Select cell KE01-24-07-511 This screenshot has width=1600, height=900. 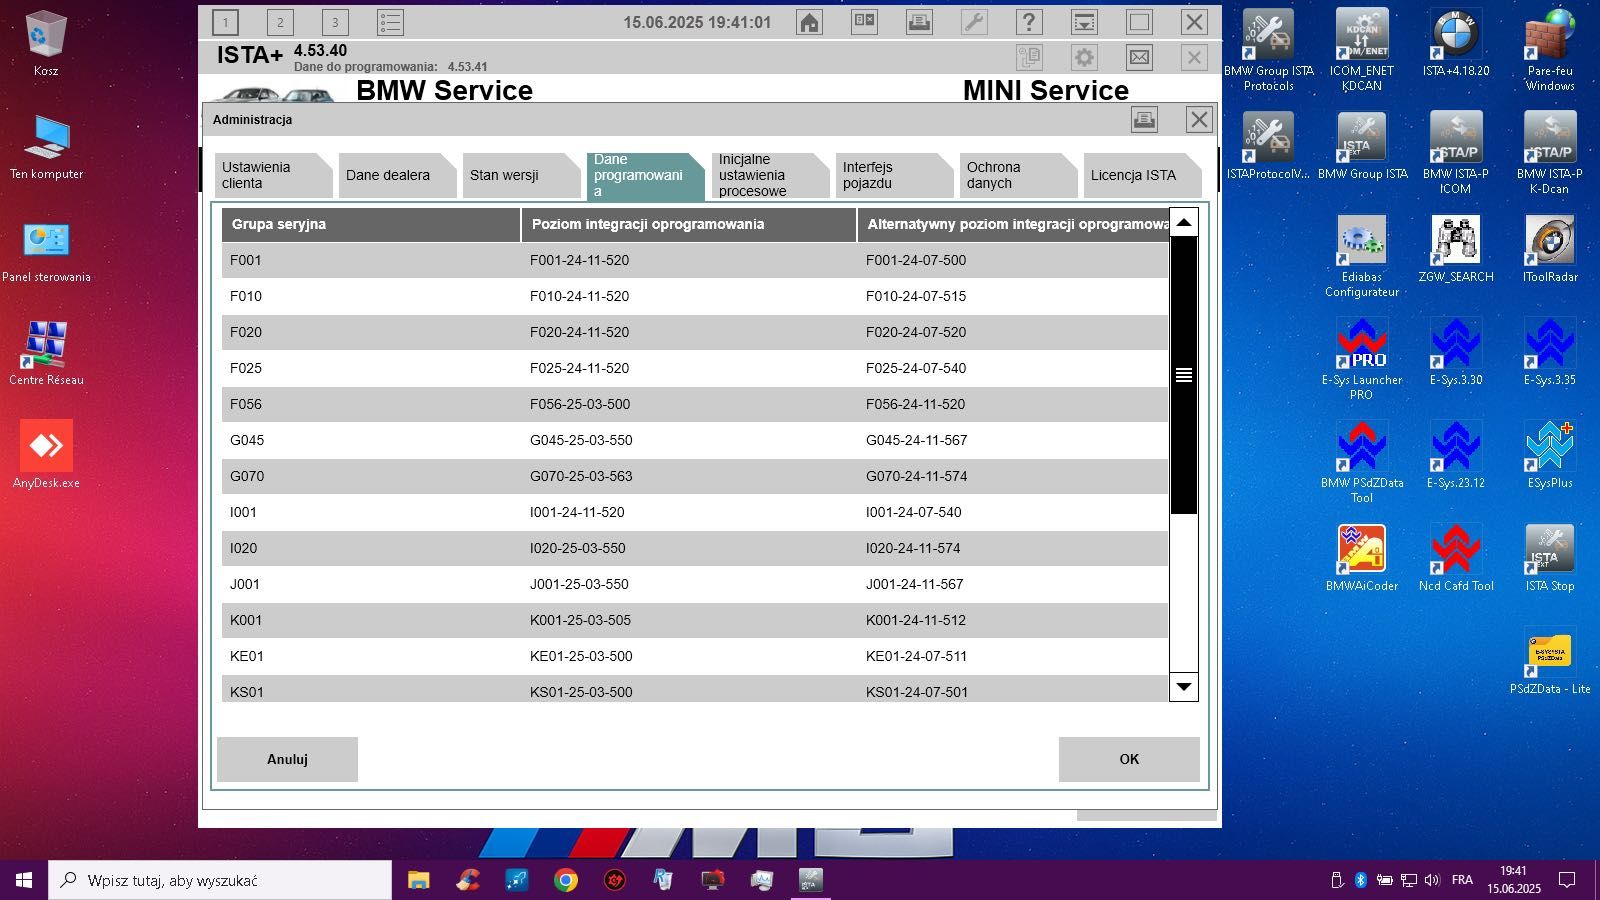click(x=916, y=656)
